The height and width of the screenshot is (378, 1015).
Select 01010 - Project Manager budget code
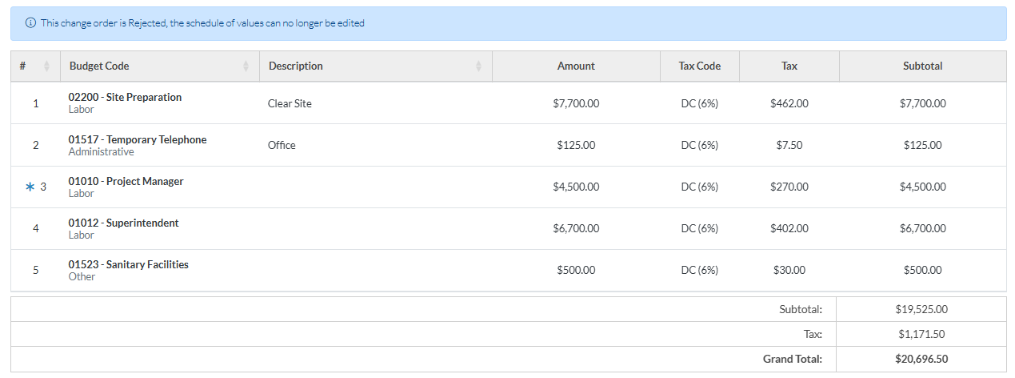[126, 181]
